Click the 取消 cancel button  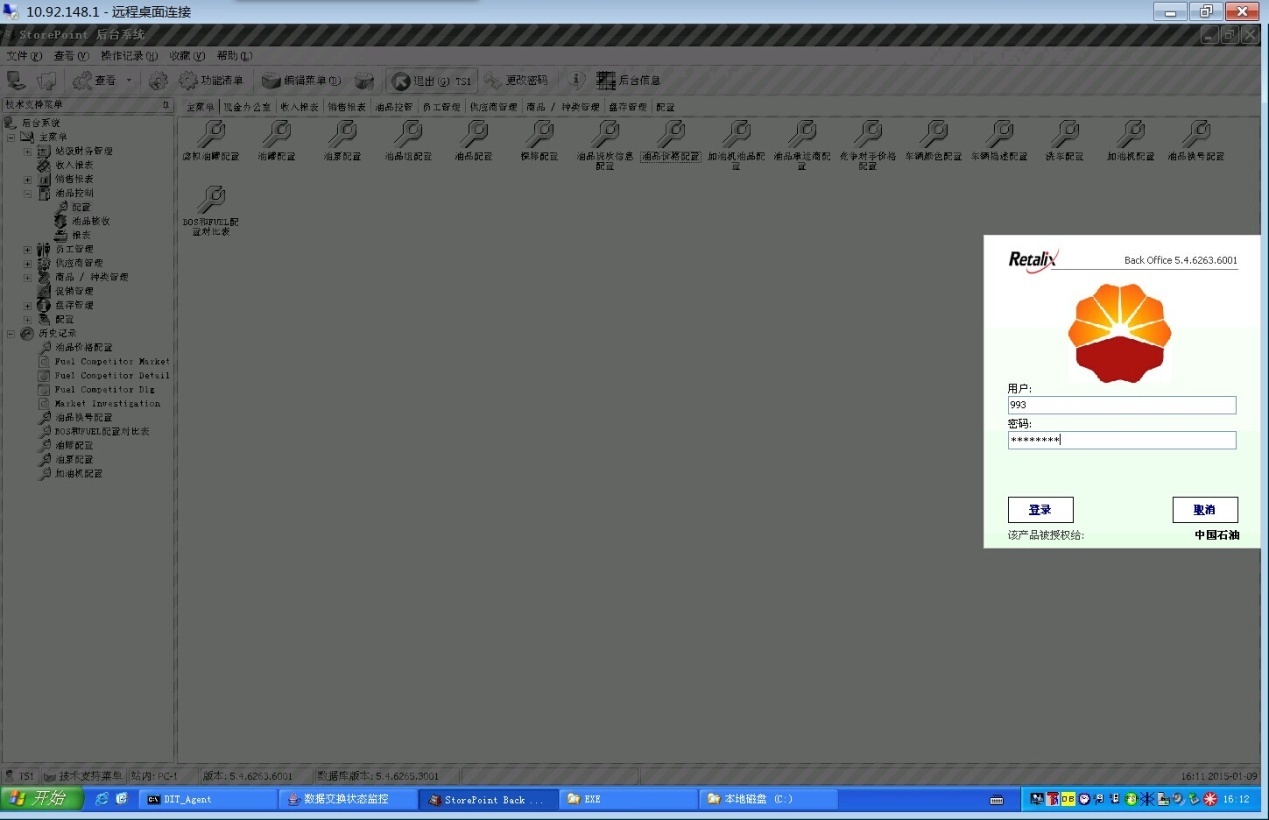point(1205,510)
